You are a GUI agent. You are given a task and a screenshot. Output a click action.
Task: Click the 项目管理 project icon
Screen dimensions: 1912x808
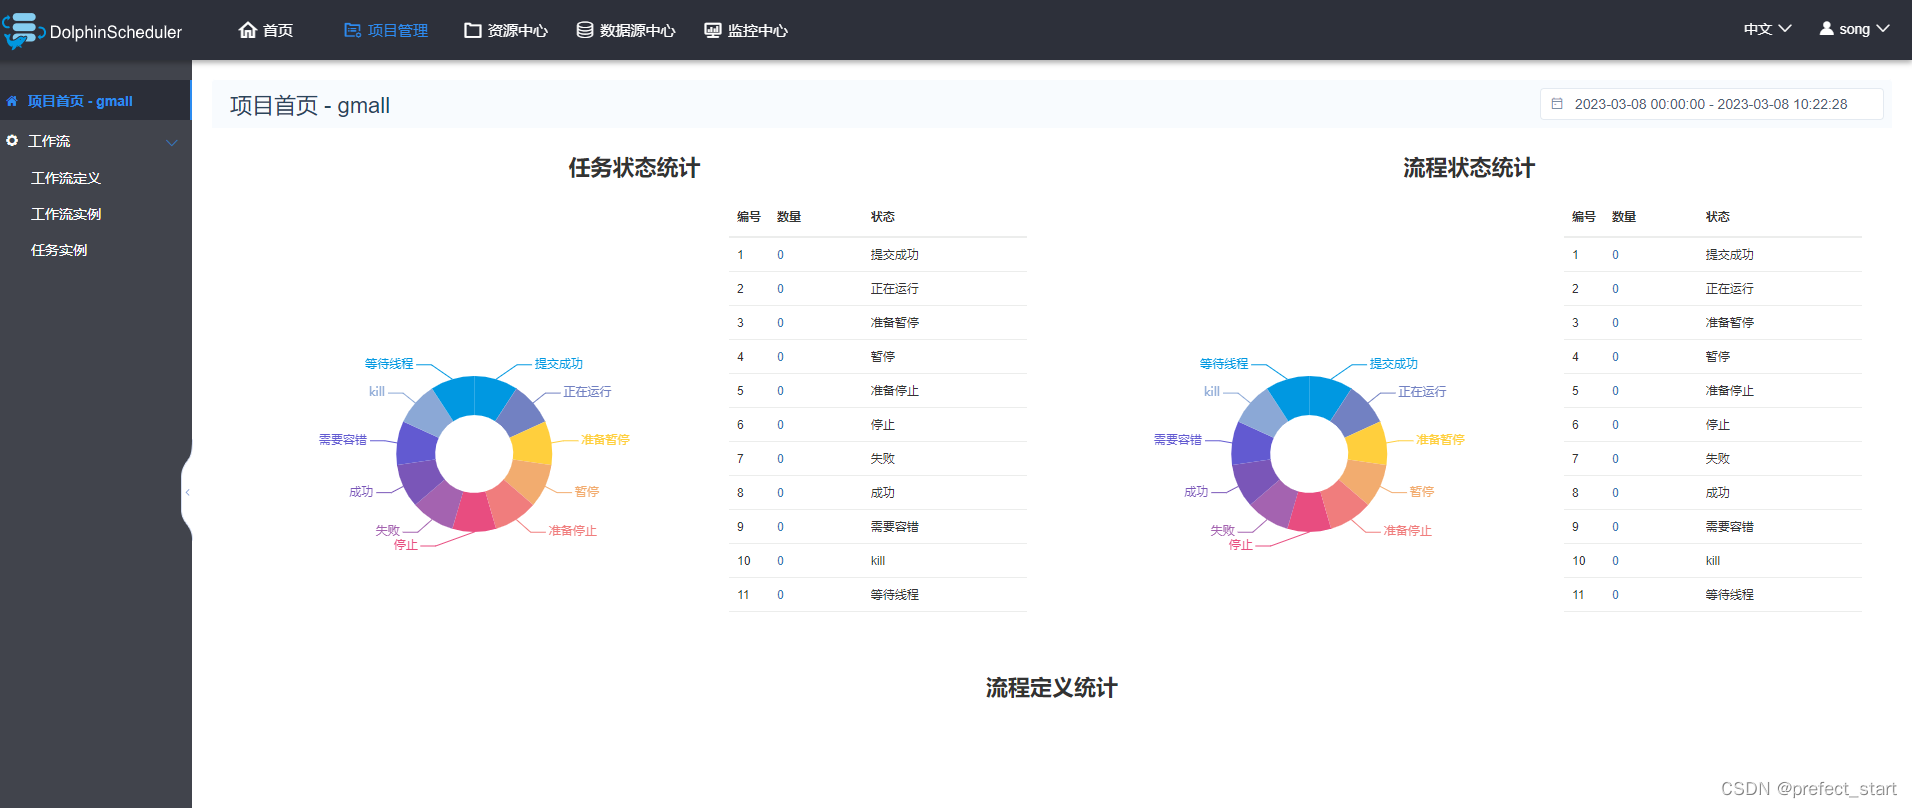[x=352, y=30]
